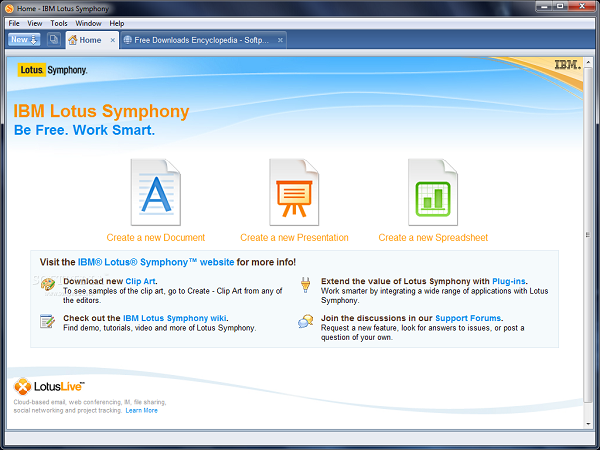This screenshot has height=450, width=600.
Task: Minimize the Lotus Symphony window
Action: [x=543, y=7]
